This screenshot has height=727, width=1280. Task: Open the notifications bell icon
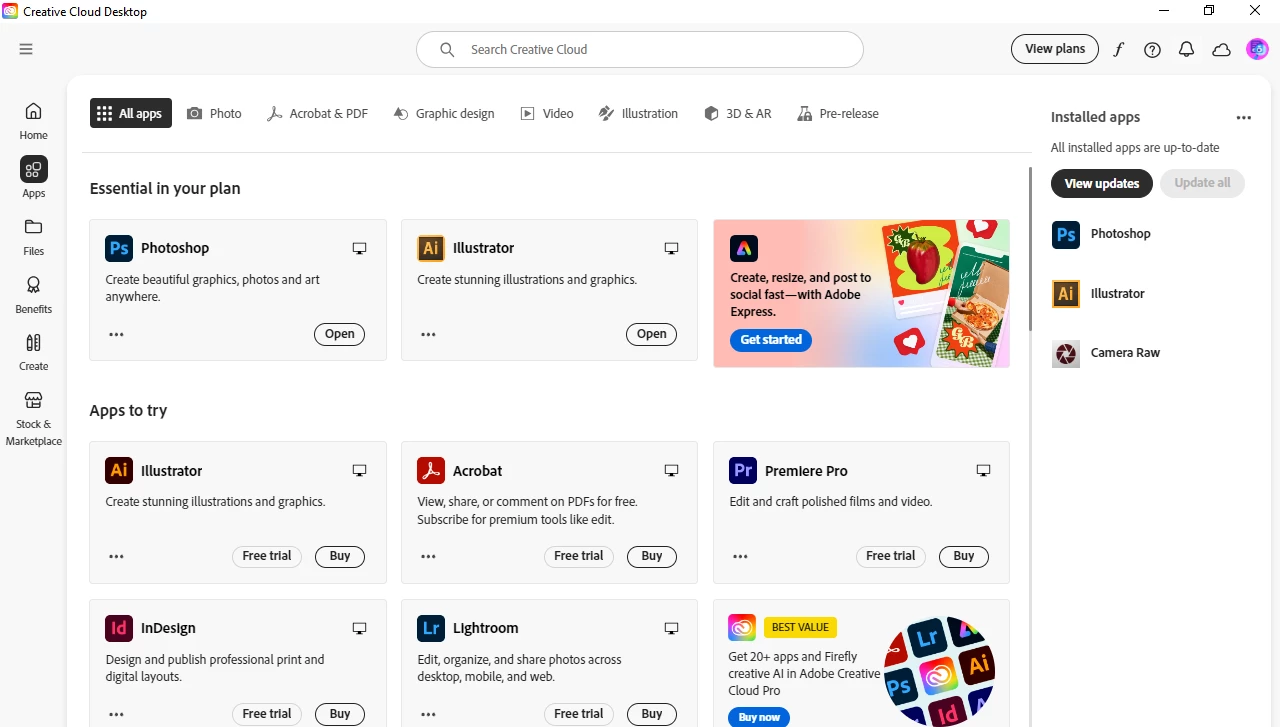(x=1186, y=49)
